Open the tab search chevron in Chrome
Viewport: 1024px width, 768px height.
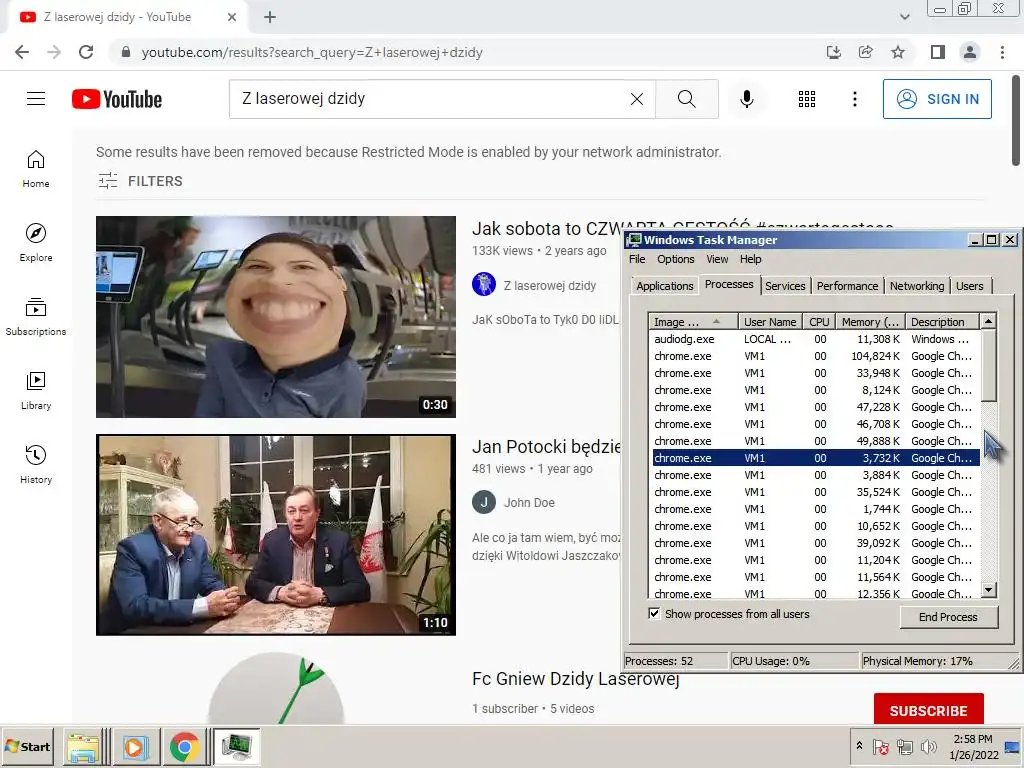coord(904,17)
